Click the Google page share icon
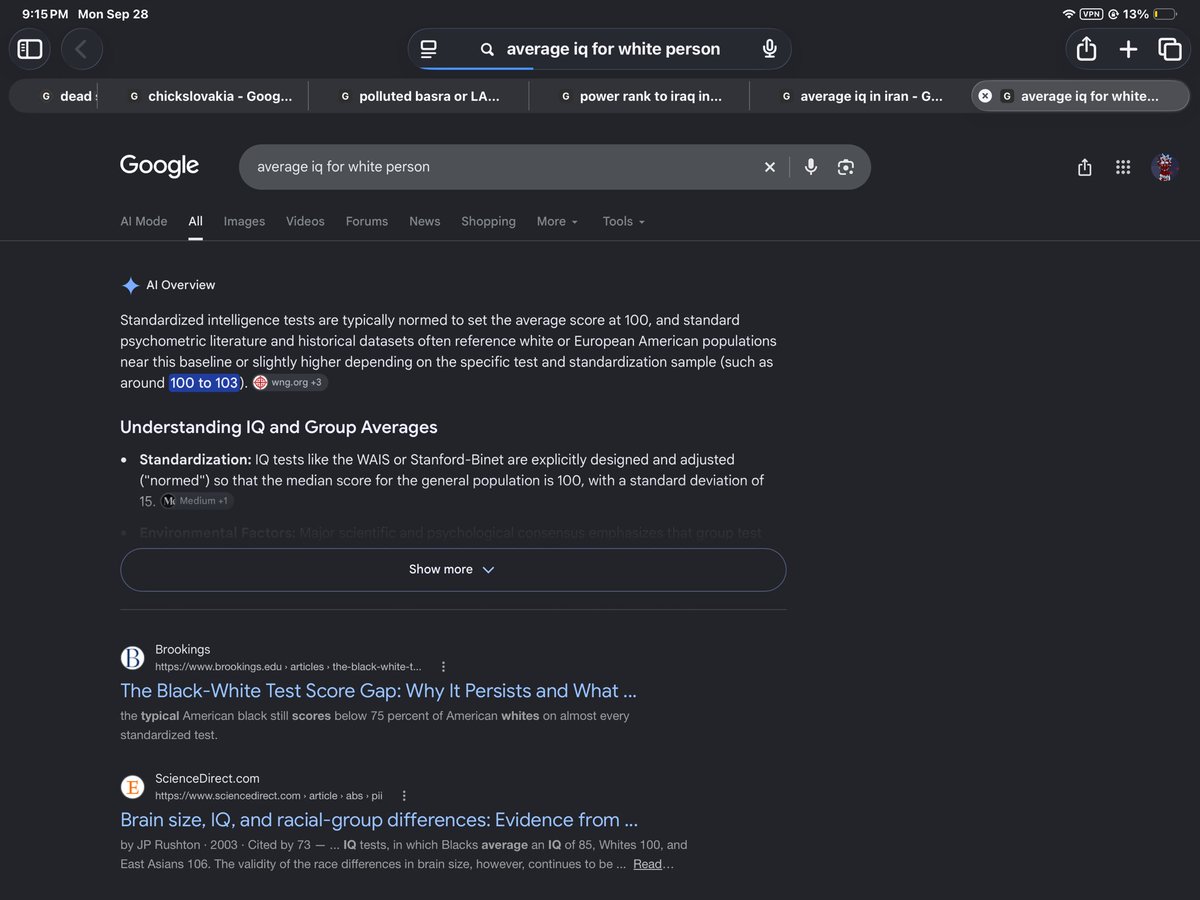This screenshot has height=900, width=1200. [1085, 167]
